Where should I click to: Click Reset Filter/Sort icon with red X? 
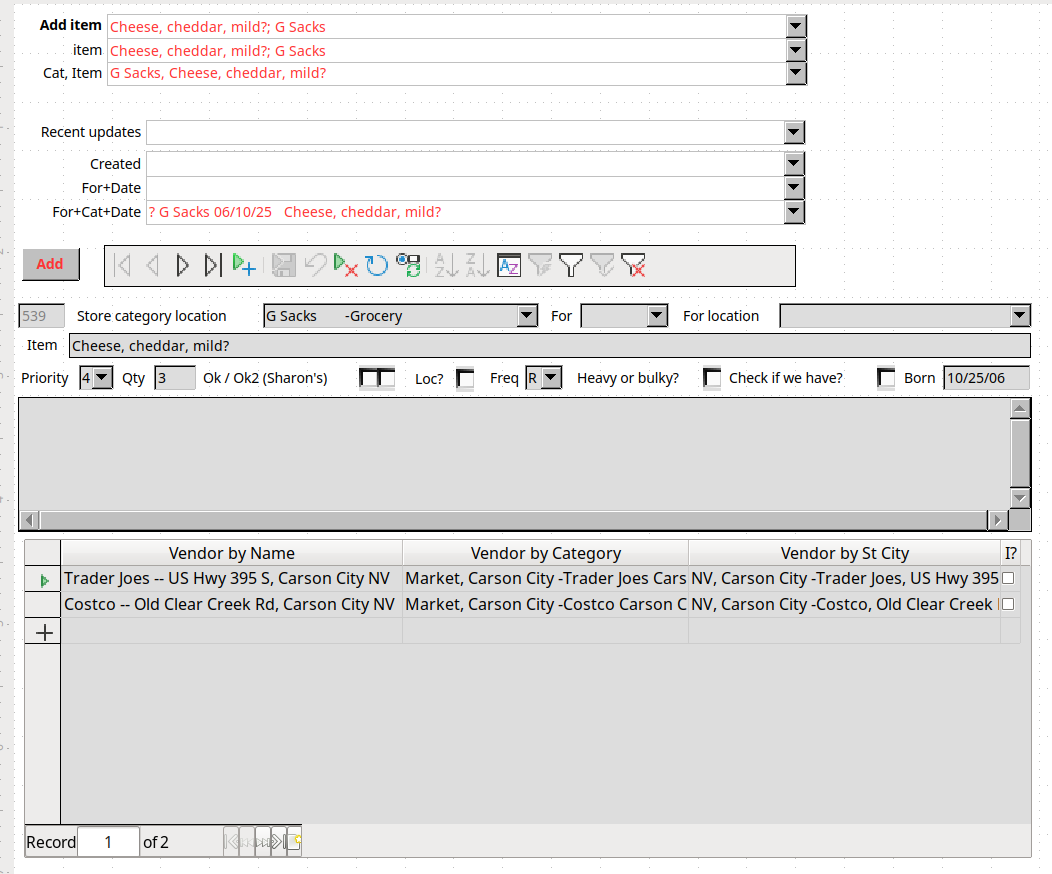[632, 265]
